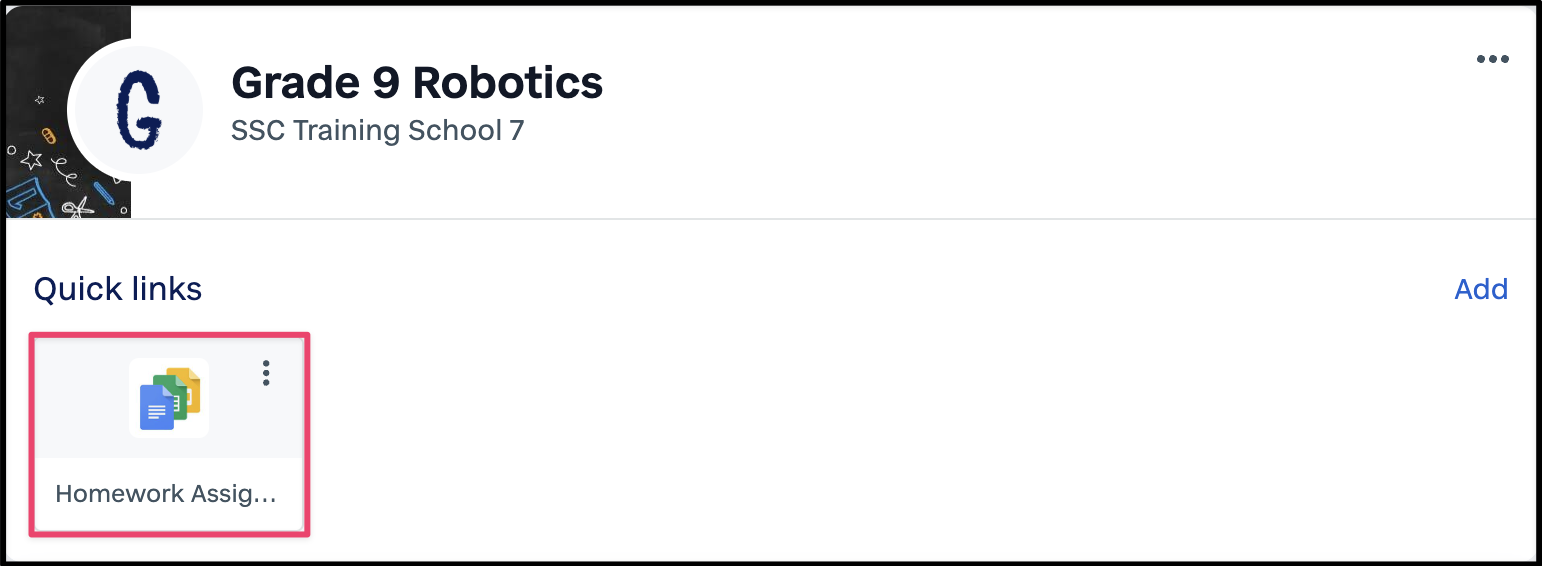
Task: Click the green Google Sheets icon
Action: click(x=173, y=398)
